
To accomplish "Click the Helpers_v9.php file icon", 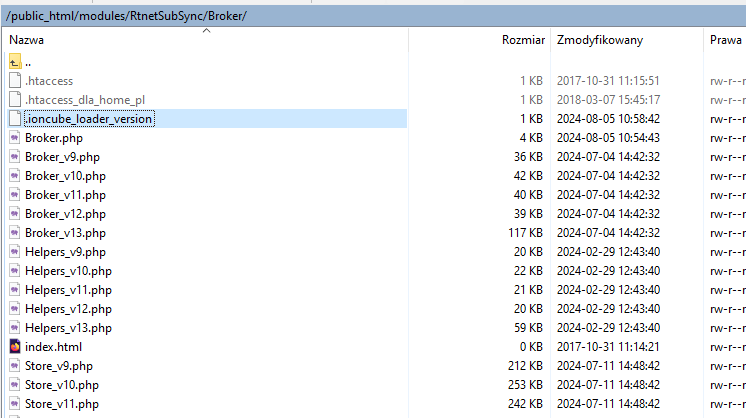I will pyautogui.click(x=15, y=252).
